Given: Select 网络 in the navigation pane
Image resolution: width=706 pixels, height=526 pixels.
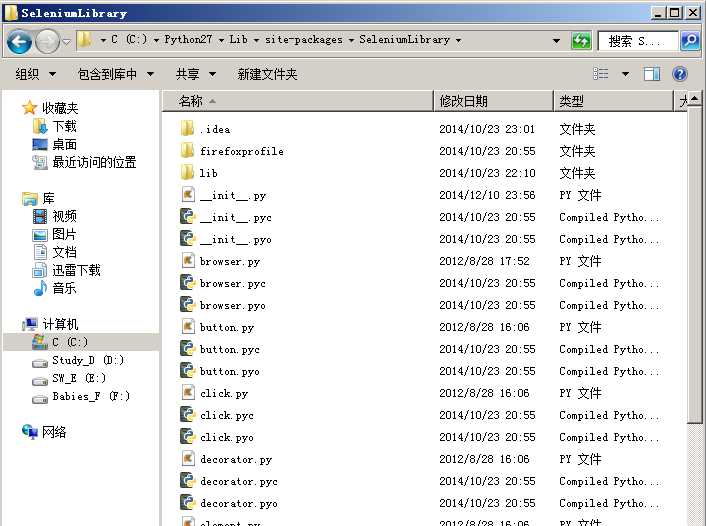Looking at the screenshot, I should 44,432.
